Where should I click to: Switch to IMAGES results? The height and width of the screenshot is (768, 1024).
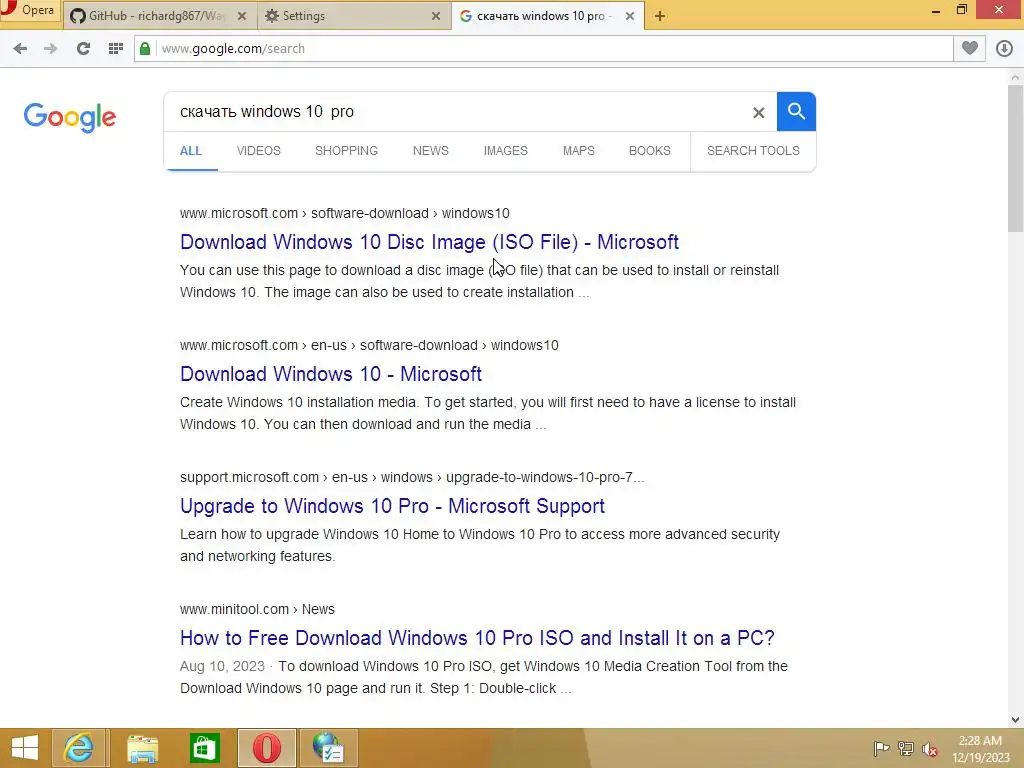point(505,151)
